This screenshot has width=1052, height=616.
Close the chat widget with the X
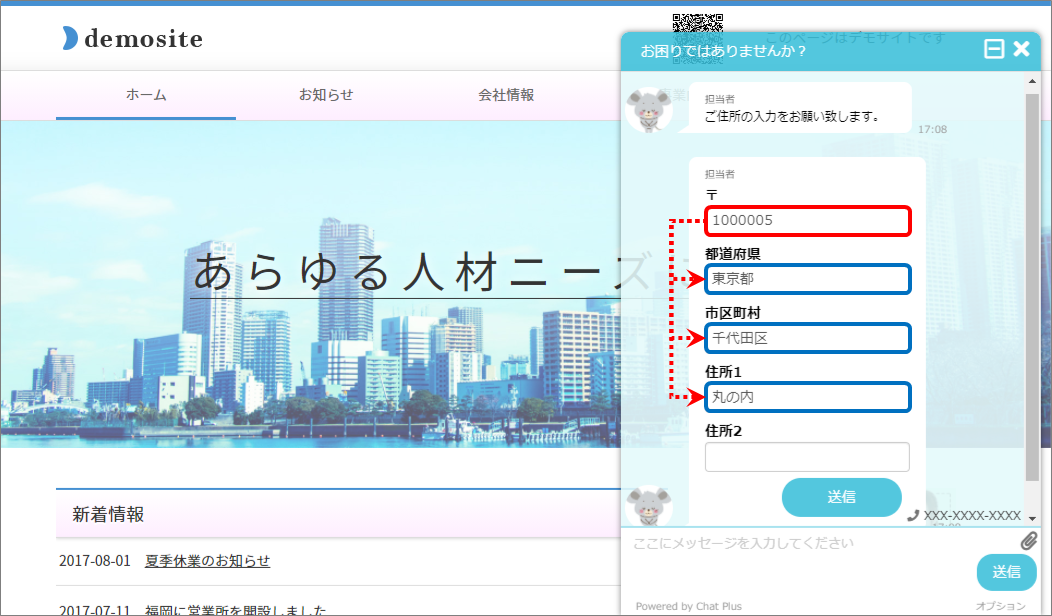coord(1021,48)
